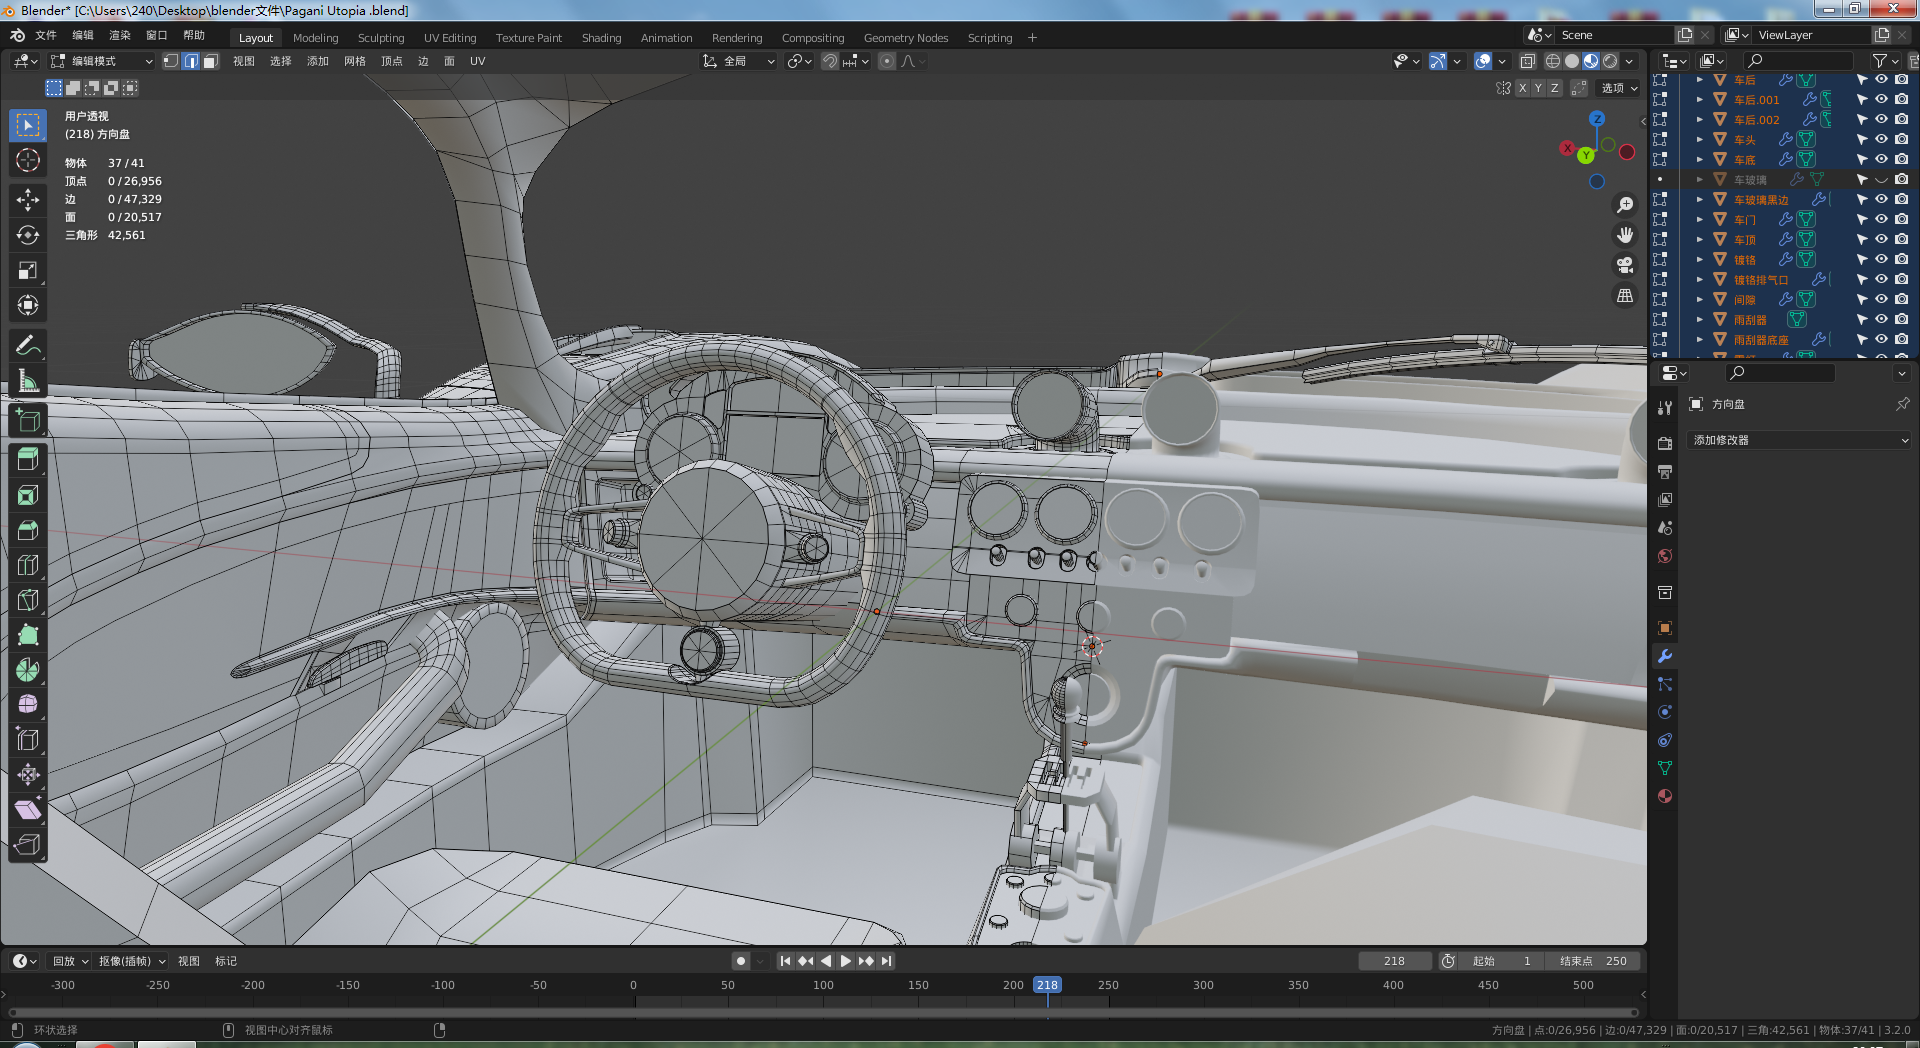Open the Material properties tab
1920x1048 pixels.
pos(1665,796)
